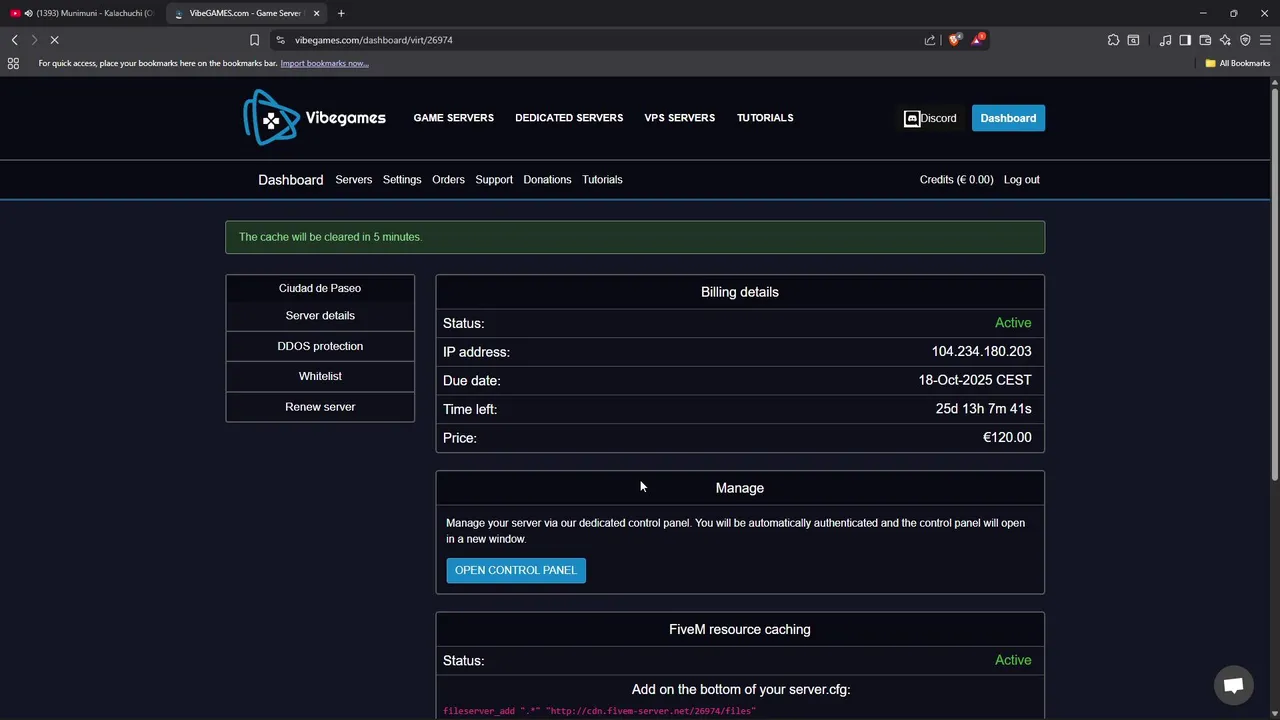The width and height of the screenshot is (1280, 720).
Task: Open GAME SERVERS navigation menu
Action: [454, 118]
